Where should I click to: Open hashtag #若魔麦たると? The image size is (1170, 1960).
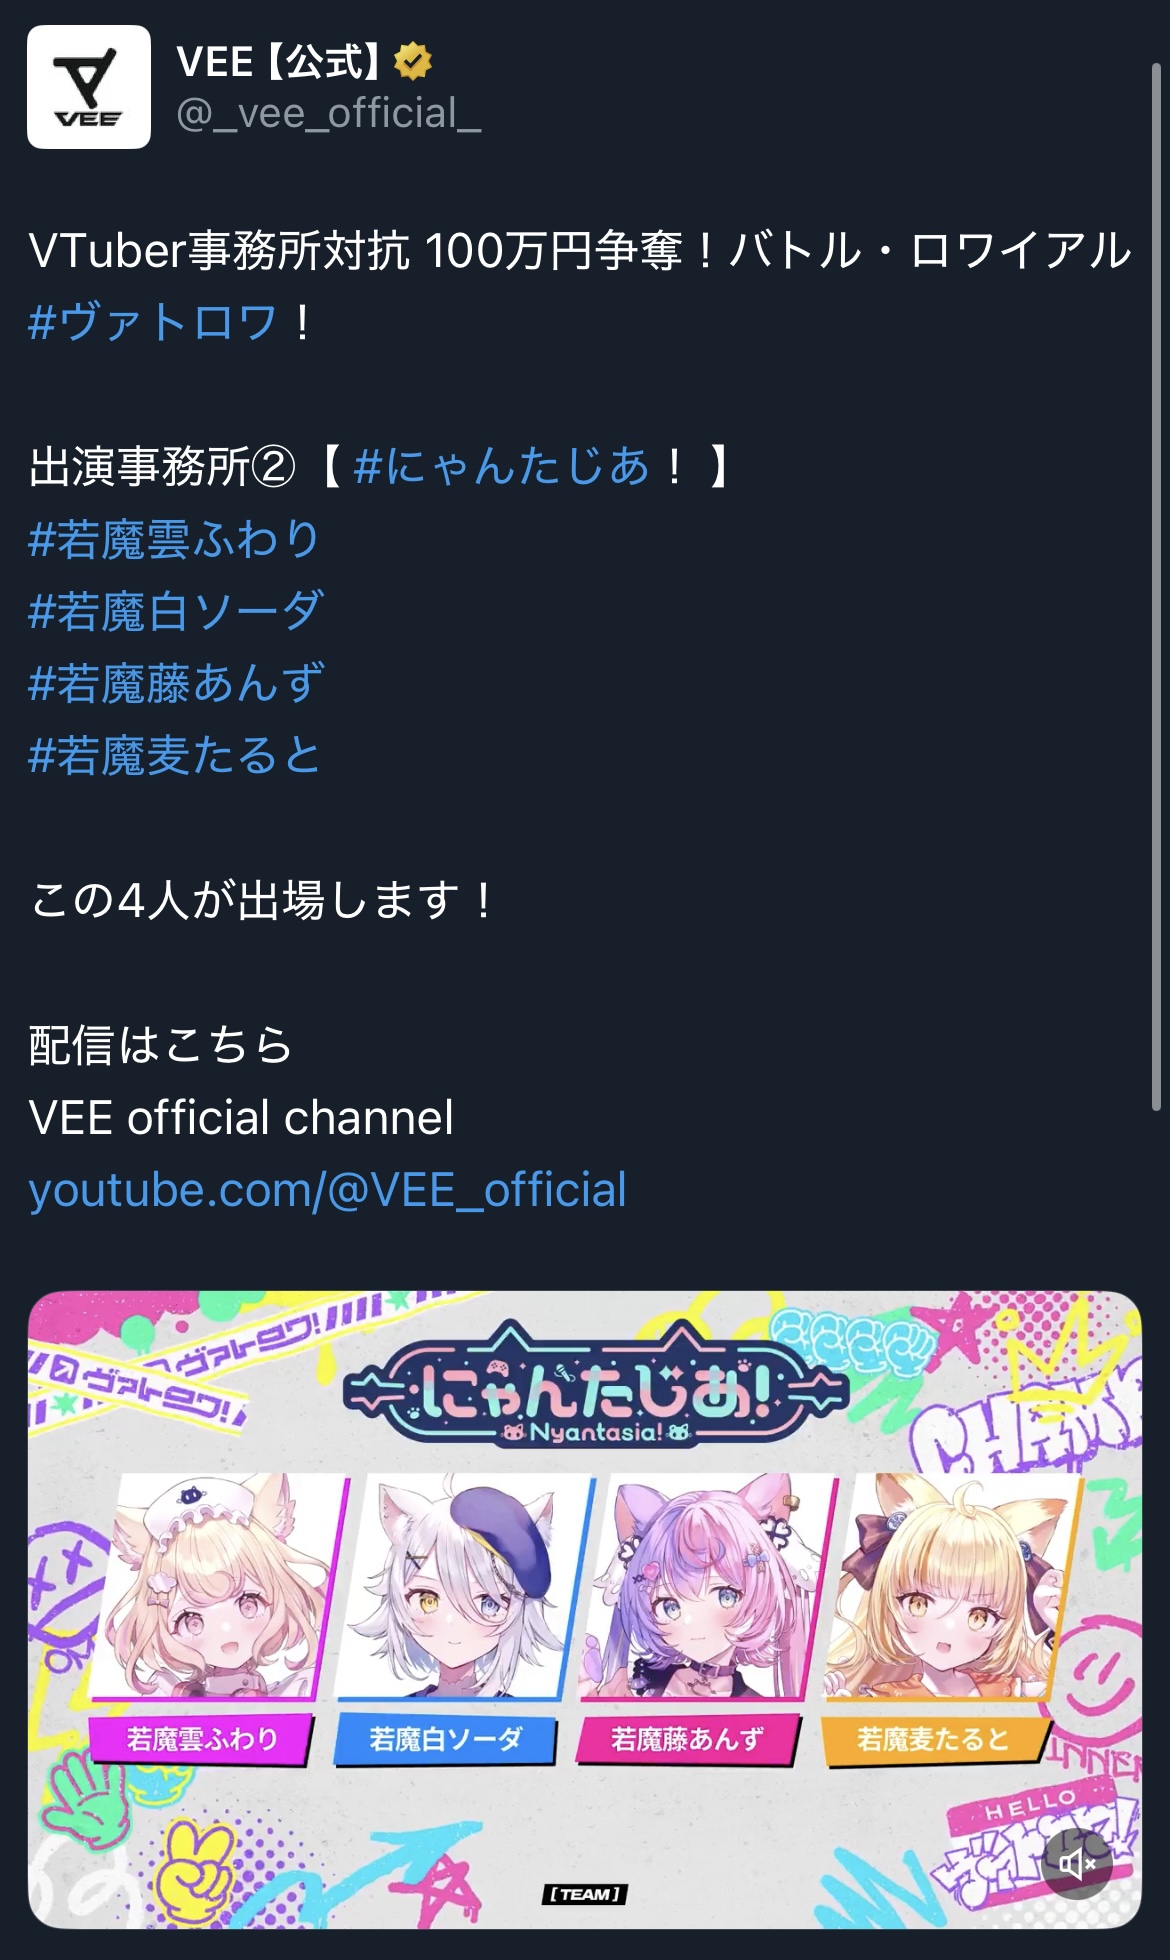pyautogui.click(x=175, y=755)
